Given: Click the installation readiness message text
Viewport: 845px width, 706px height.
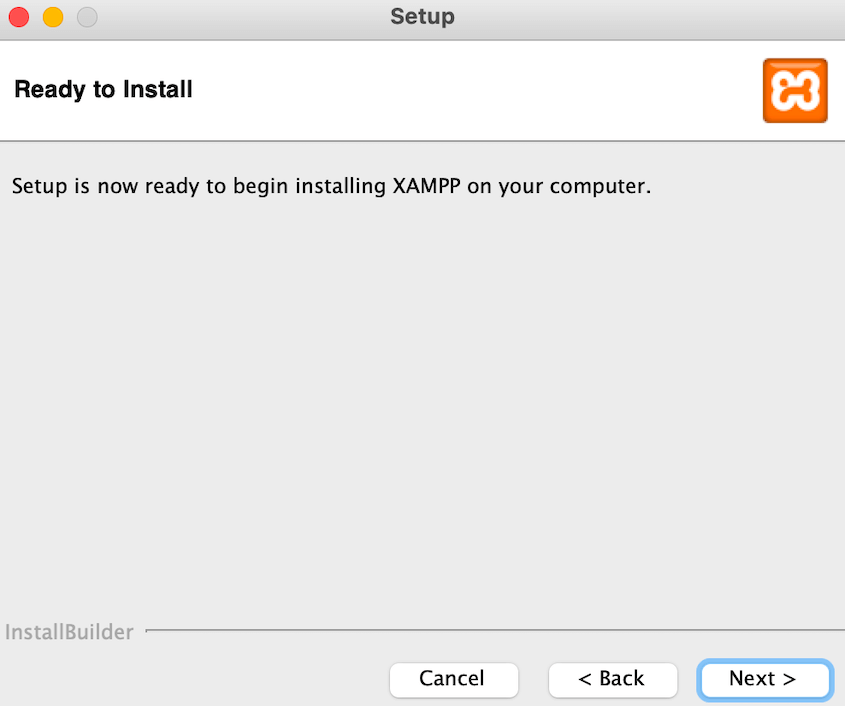Looking at the screenshot, I should pyautogui.click(x=330, y=186).
